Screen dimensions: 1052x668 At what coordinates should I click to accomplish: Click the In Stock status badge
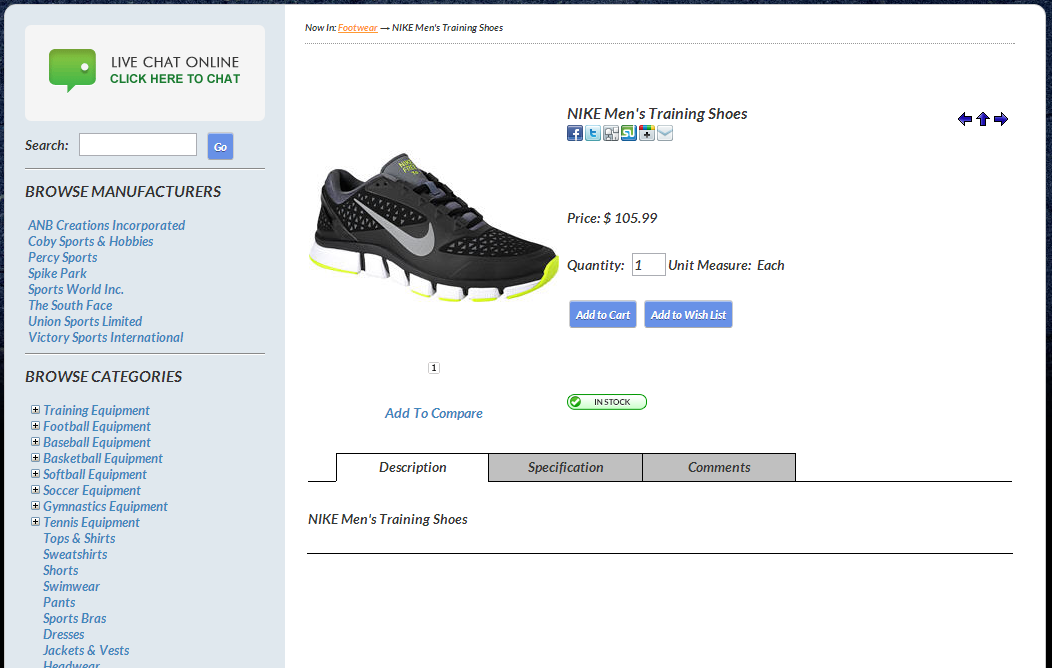(607, 402)
